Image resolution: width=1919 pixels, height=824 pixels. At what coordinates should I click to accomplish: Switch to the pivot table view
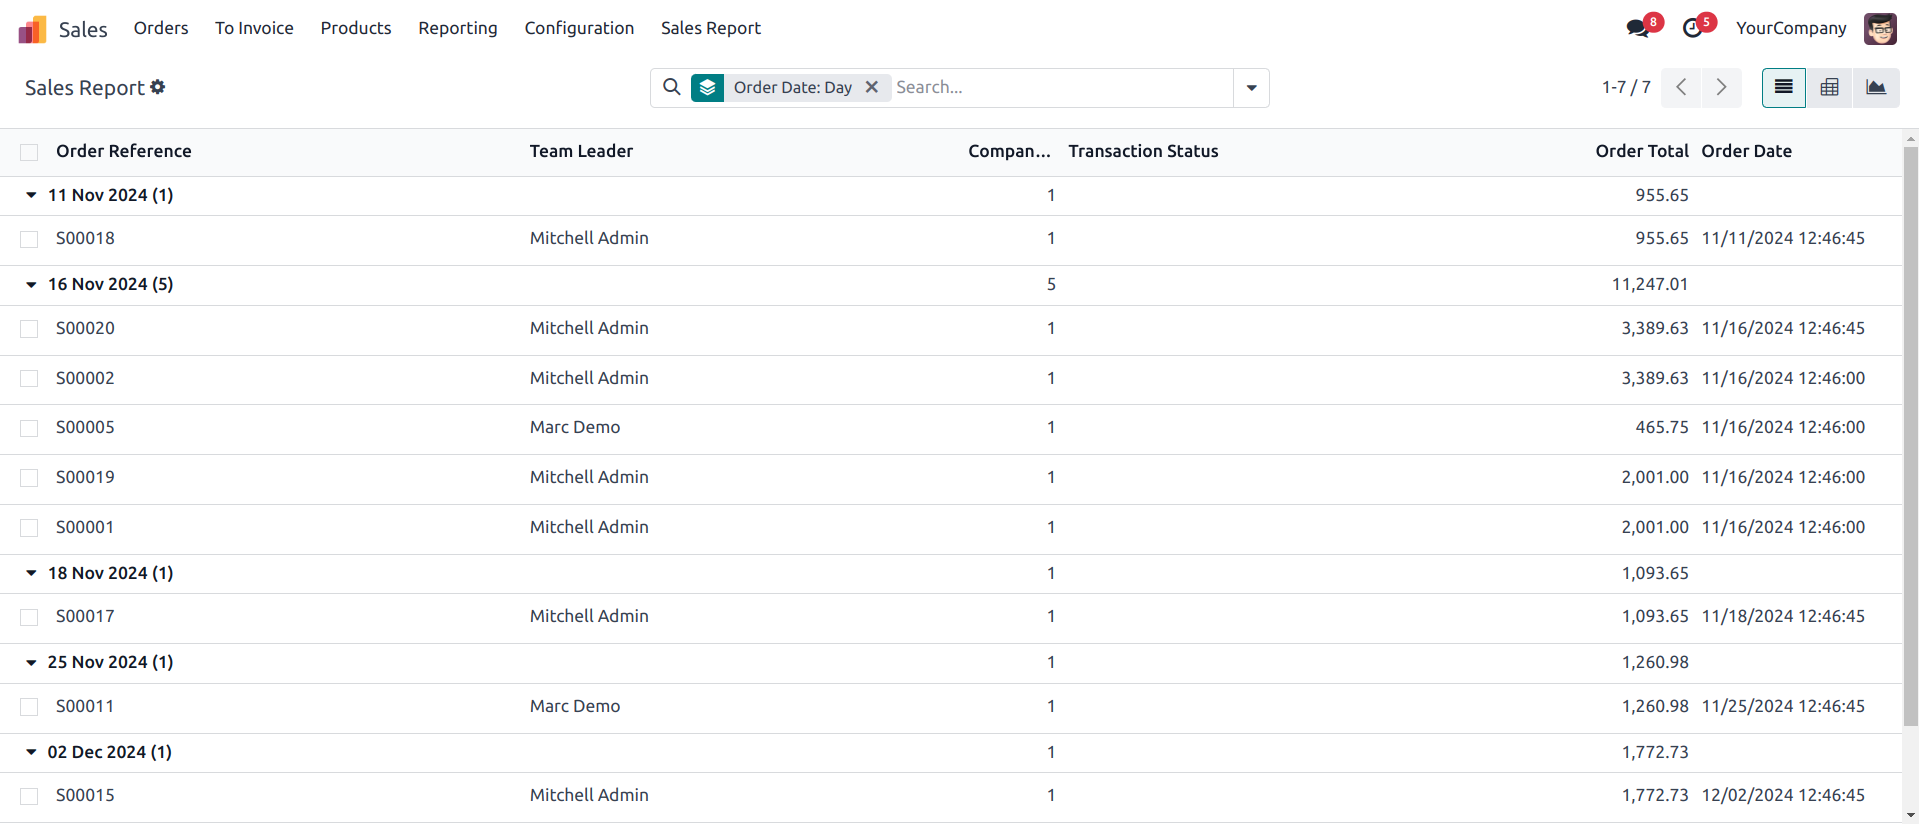click(1829, 87)
